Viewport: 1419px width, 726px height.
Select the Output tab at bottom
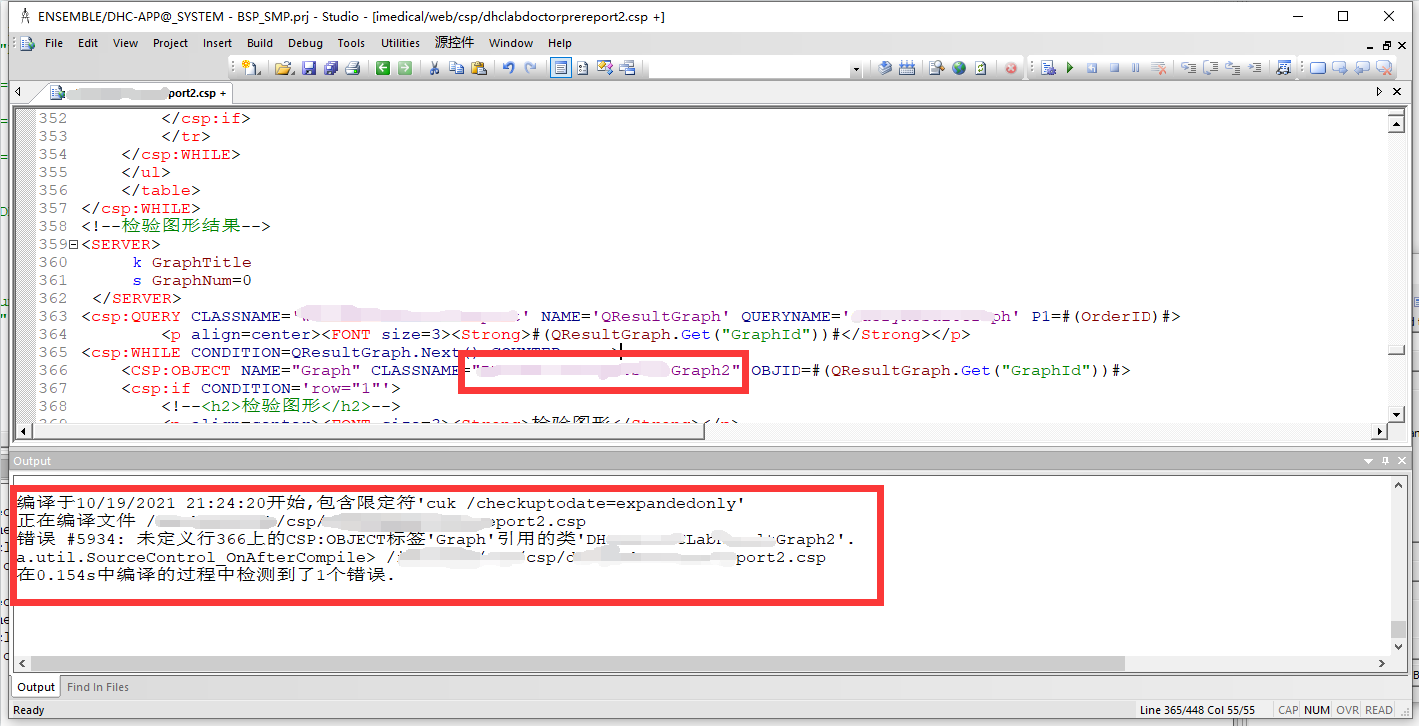[x=36, y=687]
